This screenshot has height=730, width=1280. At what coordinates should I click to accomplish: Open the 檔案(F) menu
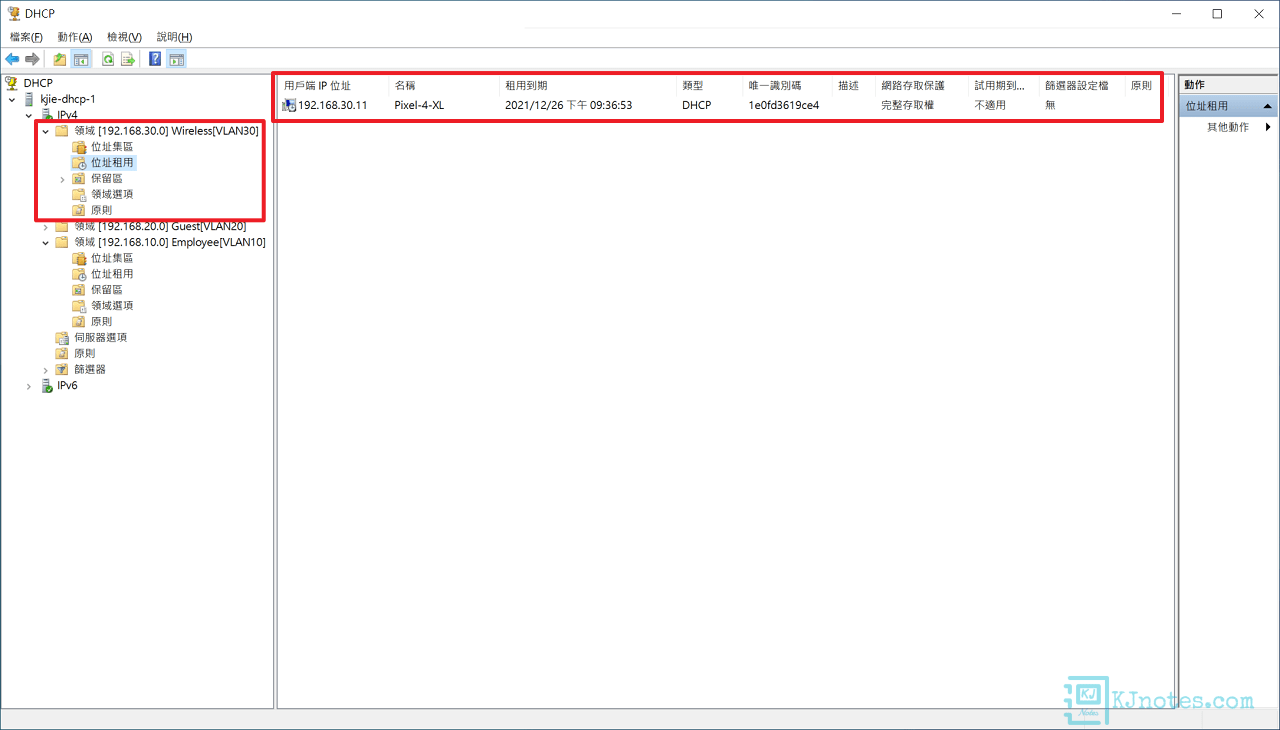coord(26,37)
